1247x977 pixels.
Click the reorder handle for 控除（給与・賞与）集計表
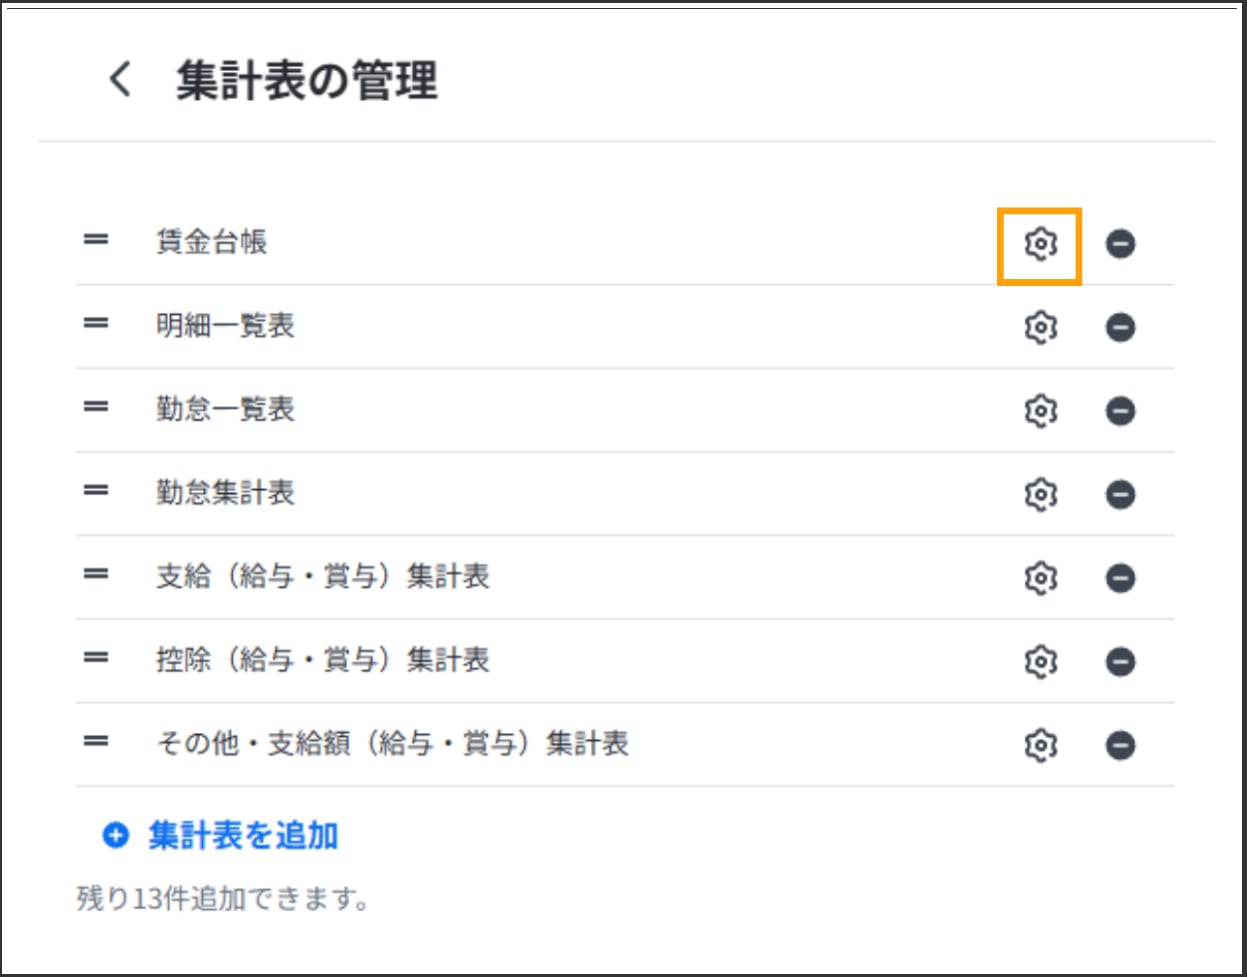click(96, 657)
